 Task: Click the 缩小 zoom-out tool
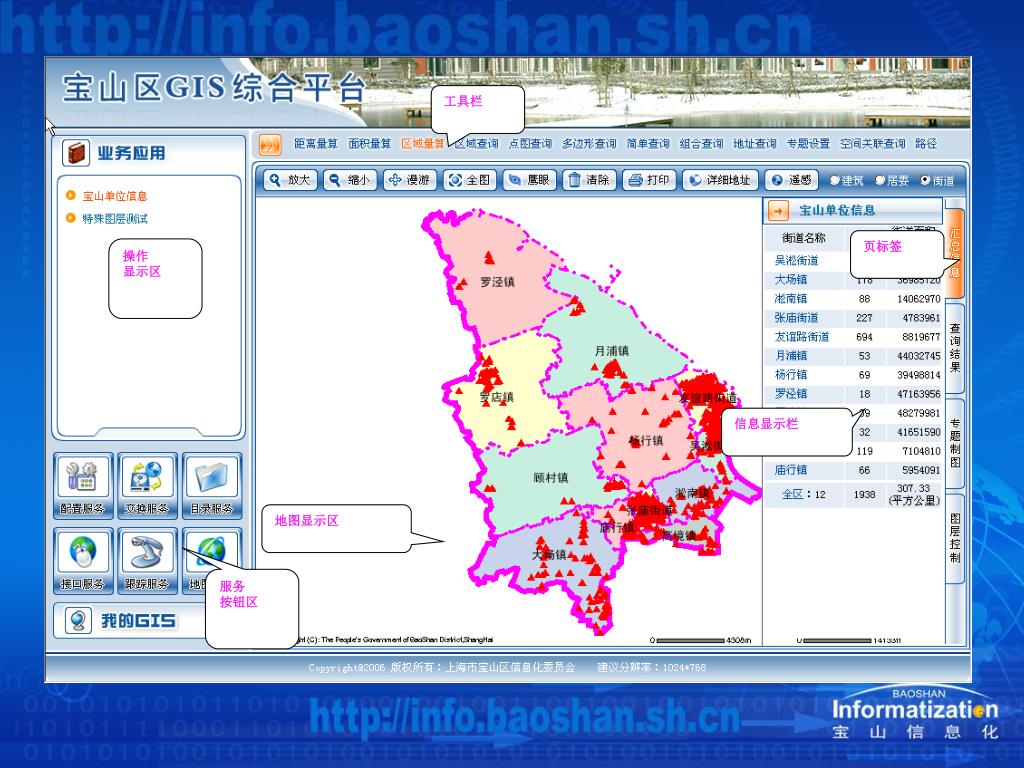click(351, 180)
